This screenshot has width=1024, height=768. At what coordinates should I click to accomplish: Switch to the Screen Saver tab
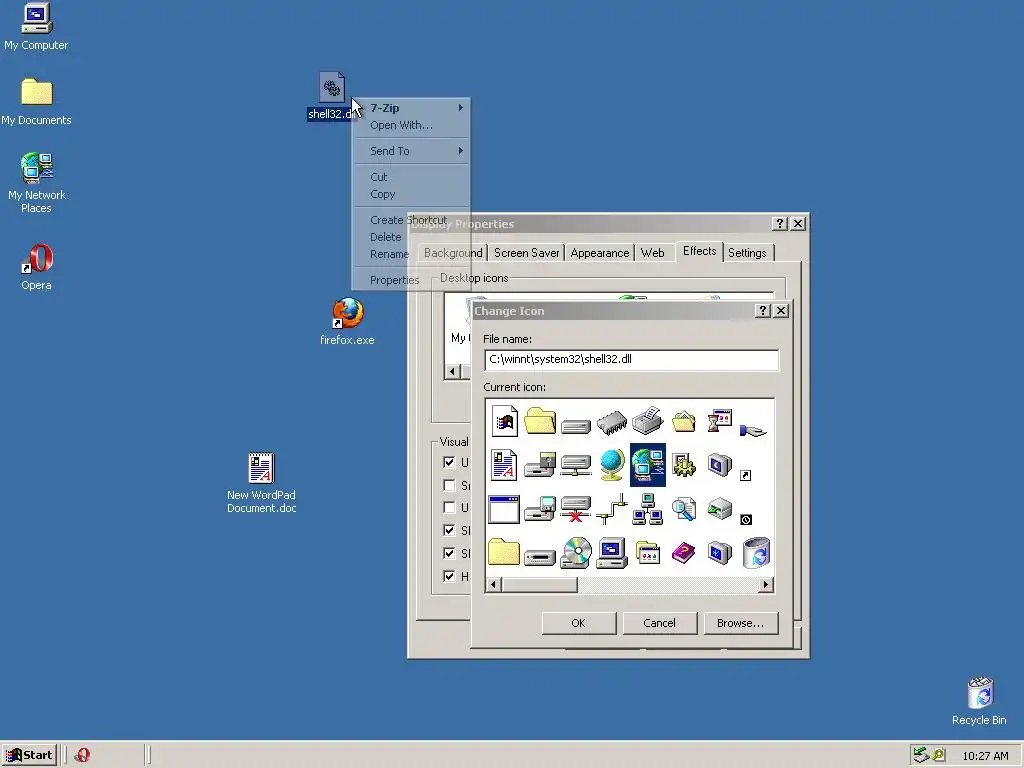pos(526,253)
